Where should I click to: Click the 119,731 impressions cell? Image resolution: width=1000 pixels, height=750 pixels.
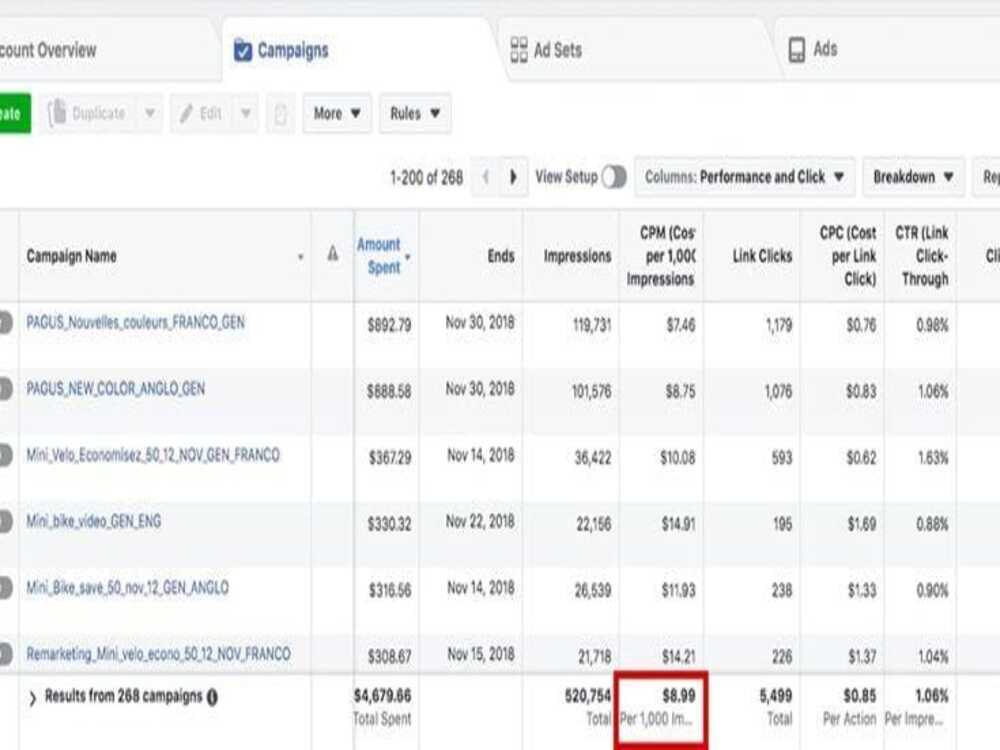pos(592,326)
